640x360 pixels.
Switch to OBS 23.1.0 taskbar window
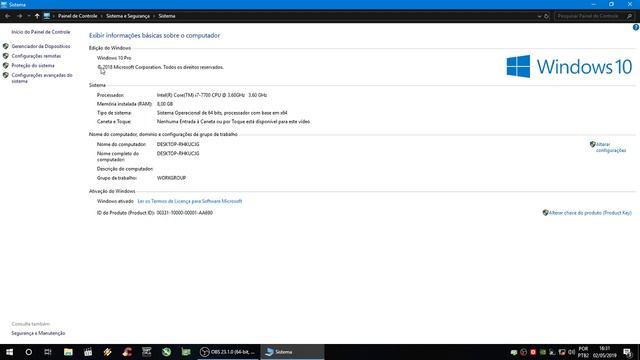pos(228,352)
